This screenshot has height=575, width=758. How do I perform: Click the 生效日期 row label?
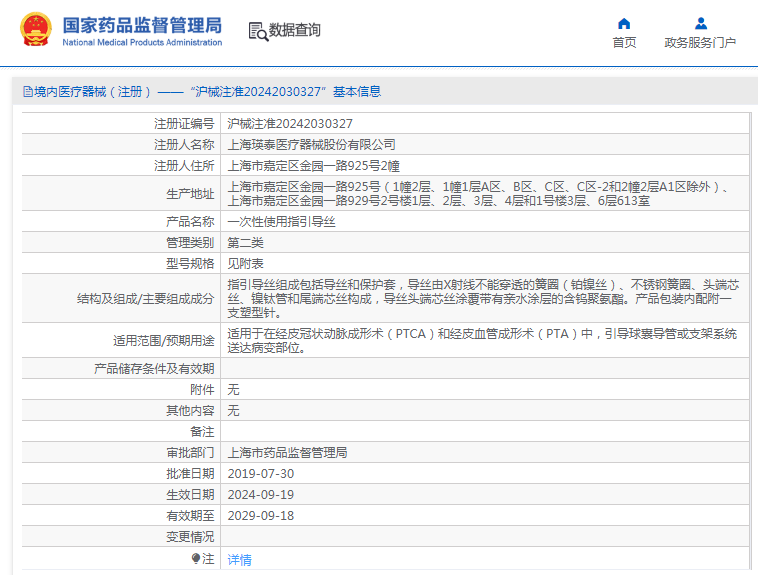(x=190, y=494)
